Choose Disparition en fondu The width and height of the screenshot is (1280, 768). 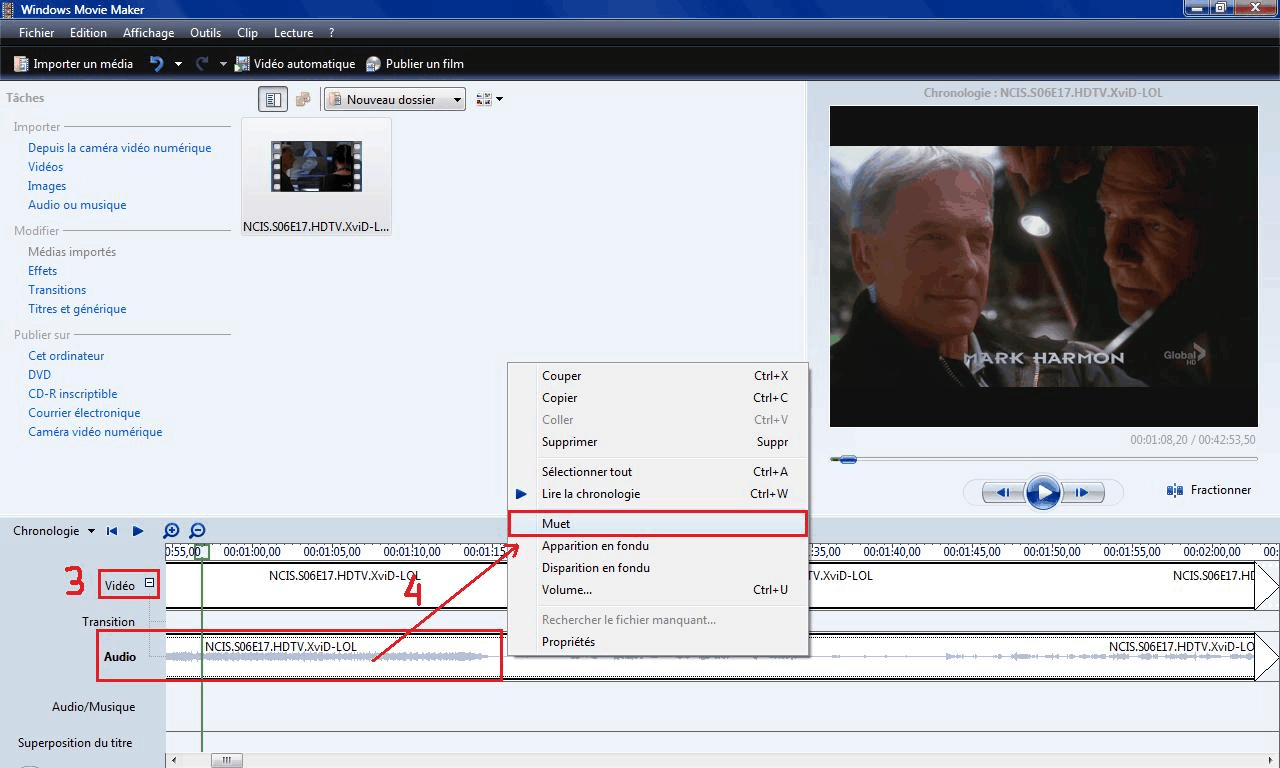[658, 568]
